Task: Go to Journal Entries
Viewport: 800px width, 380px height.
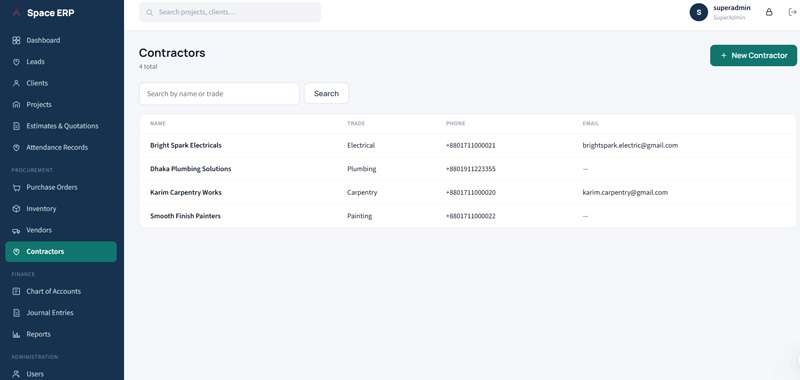Action: click(x=61, y=313)
